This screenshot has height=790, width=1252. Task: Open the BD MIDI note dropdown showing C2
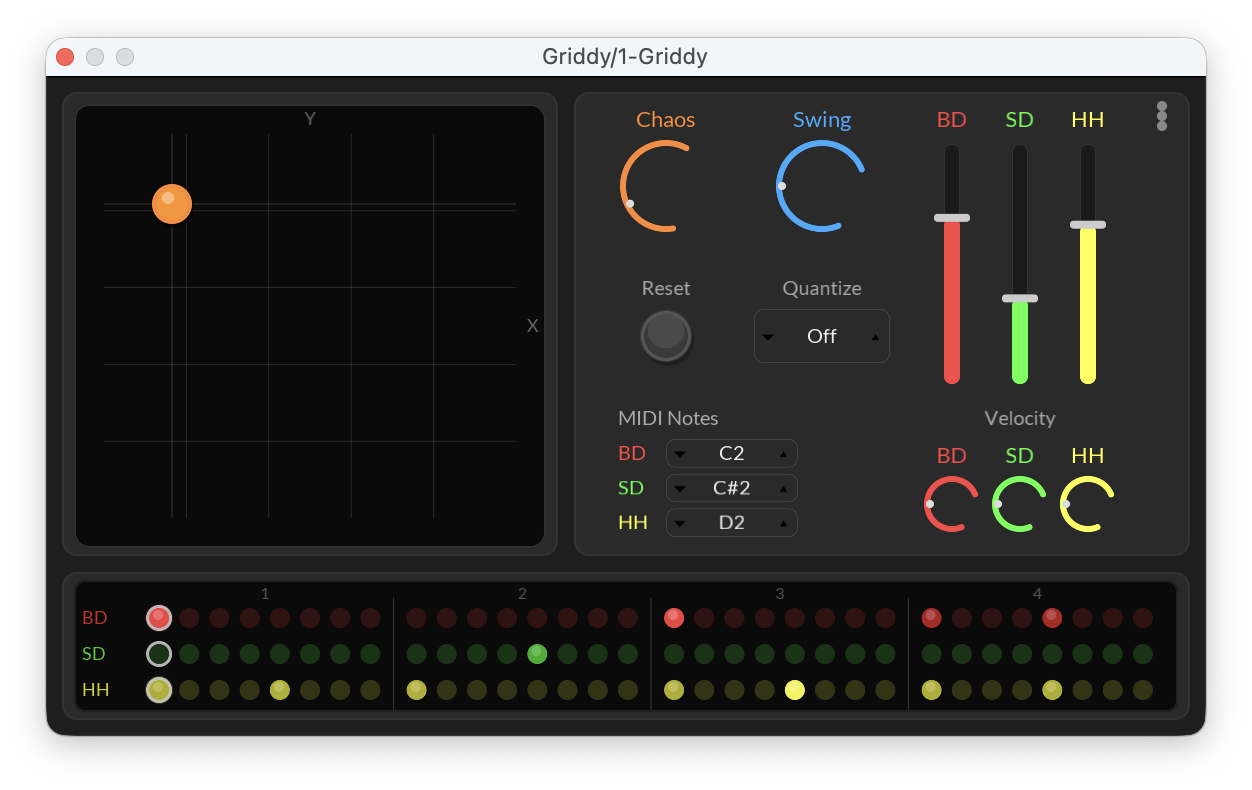click(x=731, y=453)
